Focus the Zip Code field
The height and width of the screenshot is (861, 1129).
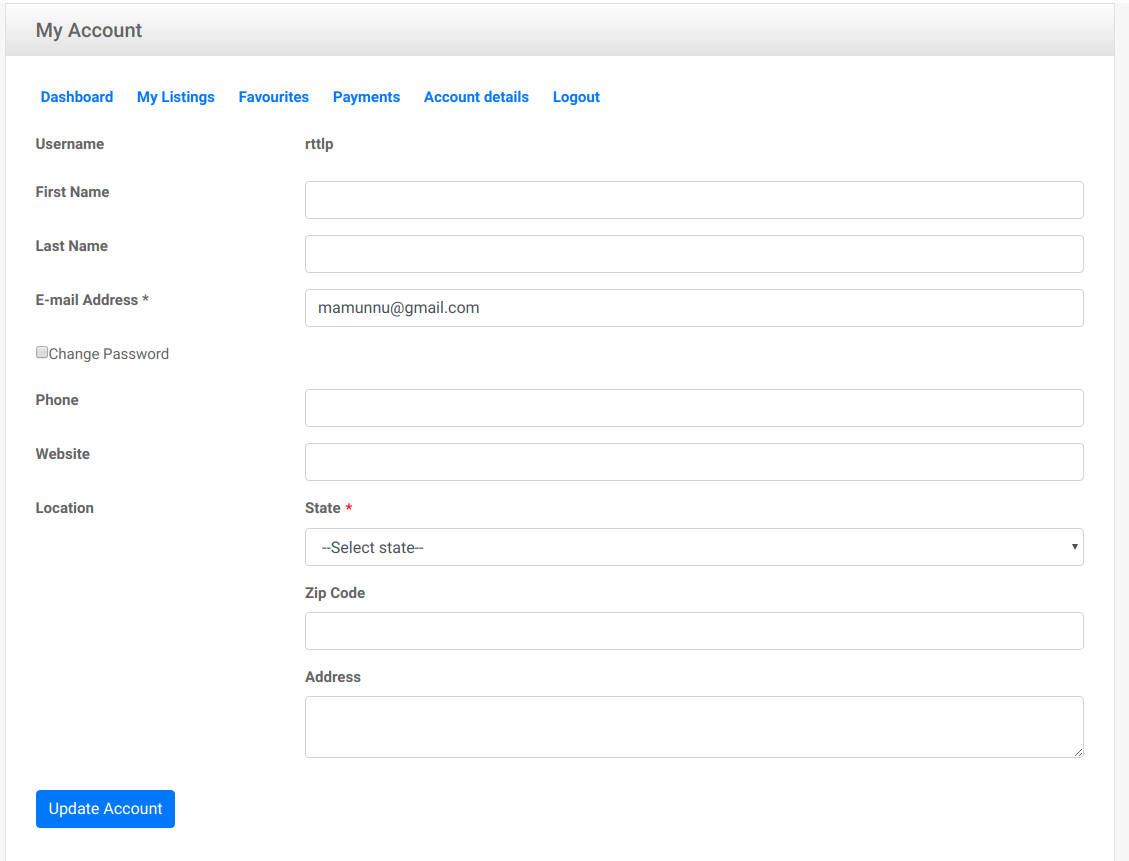coord(694,631)
